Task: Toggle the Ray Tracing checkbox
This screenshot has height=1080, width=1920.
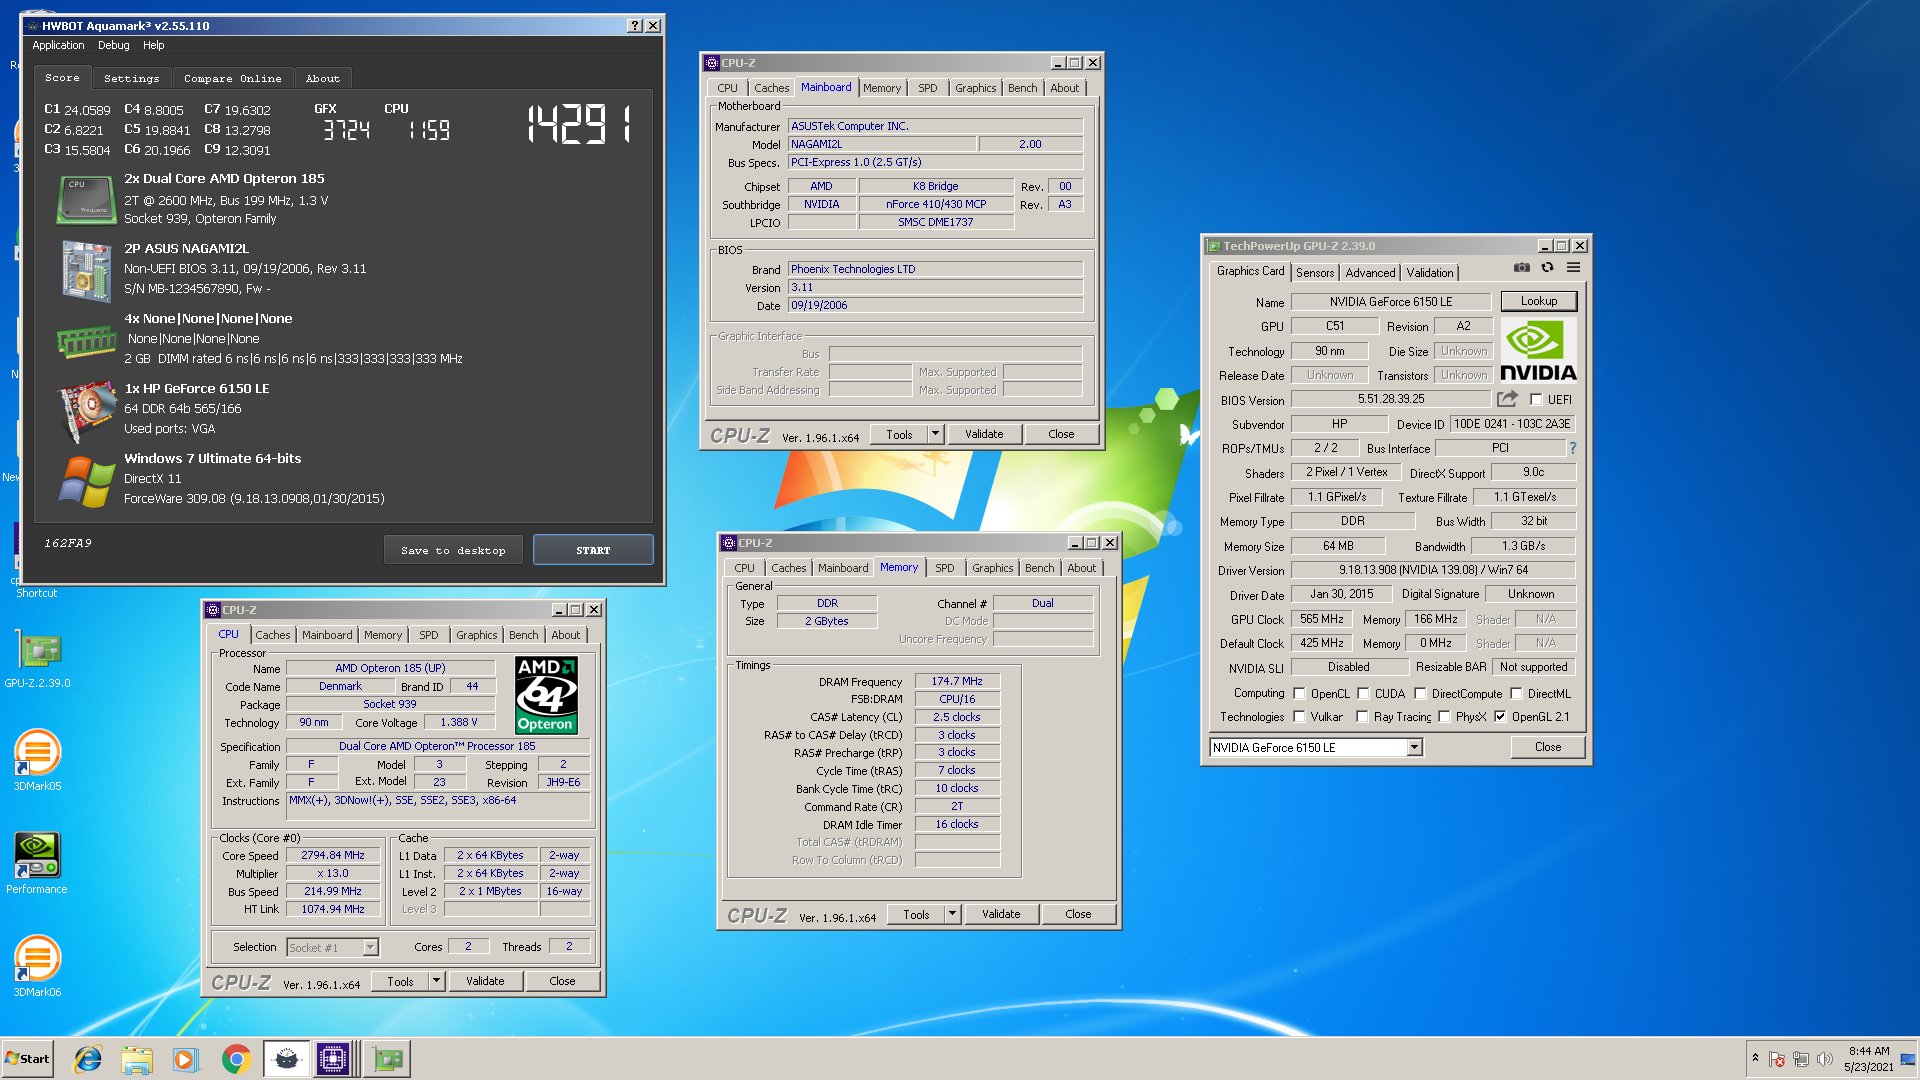Action: point(1362,716)
